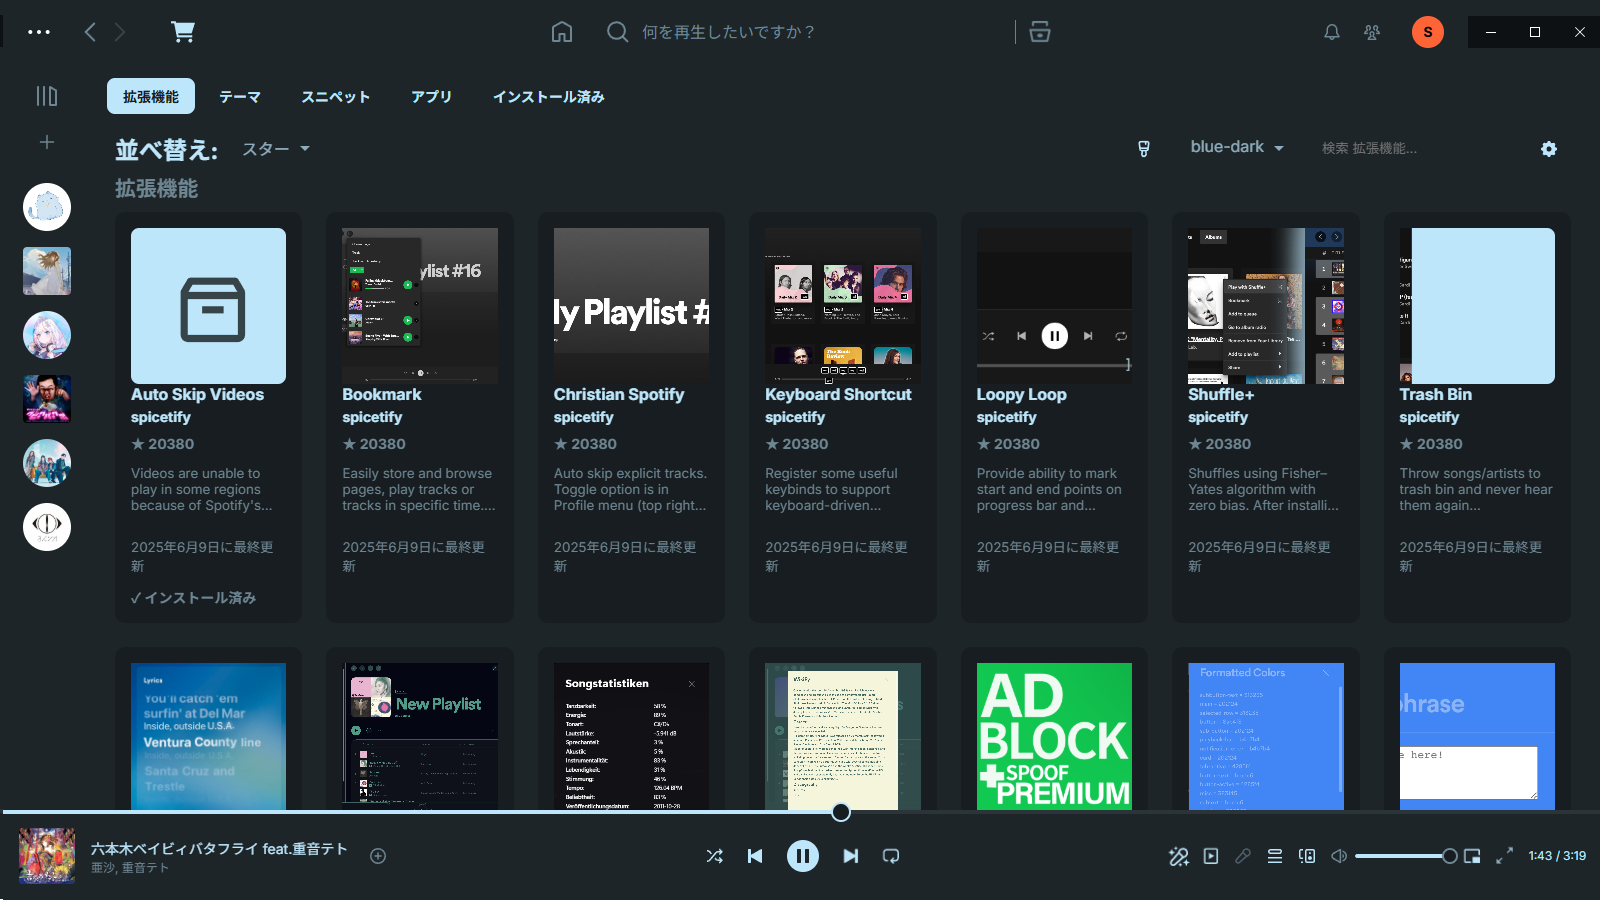Go back with the left chevron
The width and height of the screenshot is (1600, 900).
[x=90, y=32]
